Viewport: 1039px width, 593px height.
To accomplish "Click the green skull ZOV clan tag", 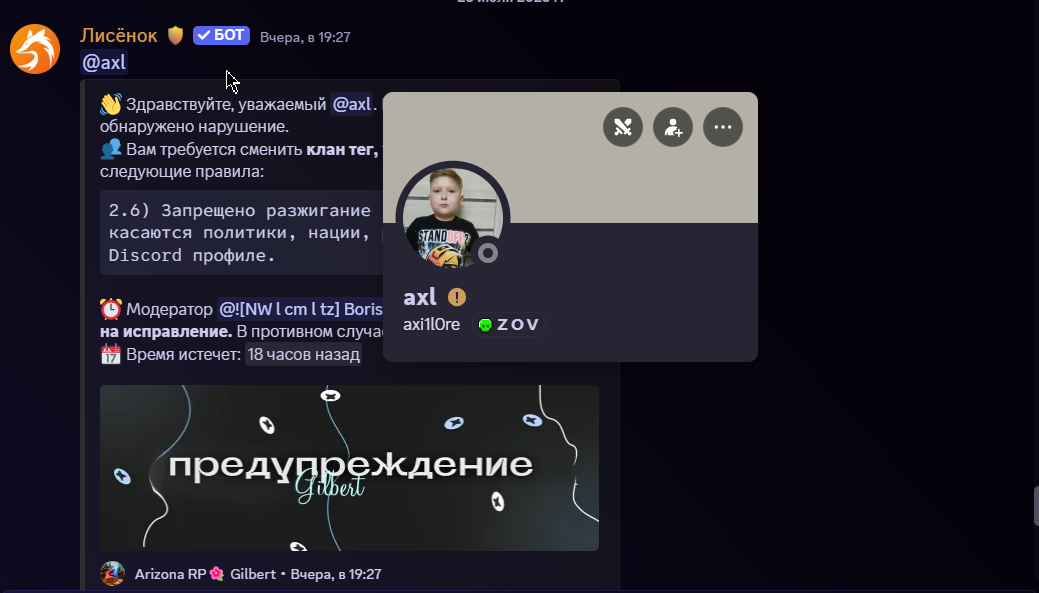I will click(509, 325).
